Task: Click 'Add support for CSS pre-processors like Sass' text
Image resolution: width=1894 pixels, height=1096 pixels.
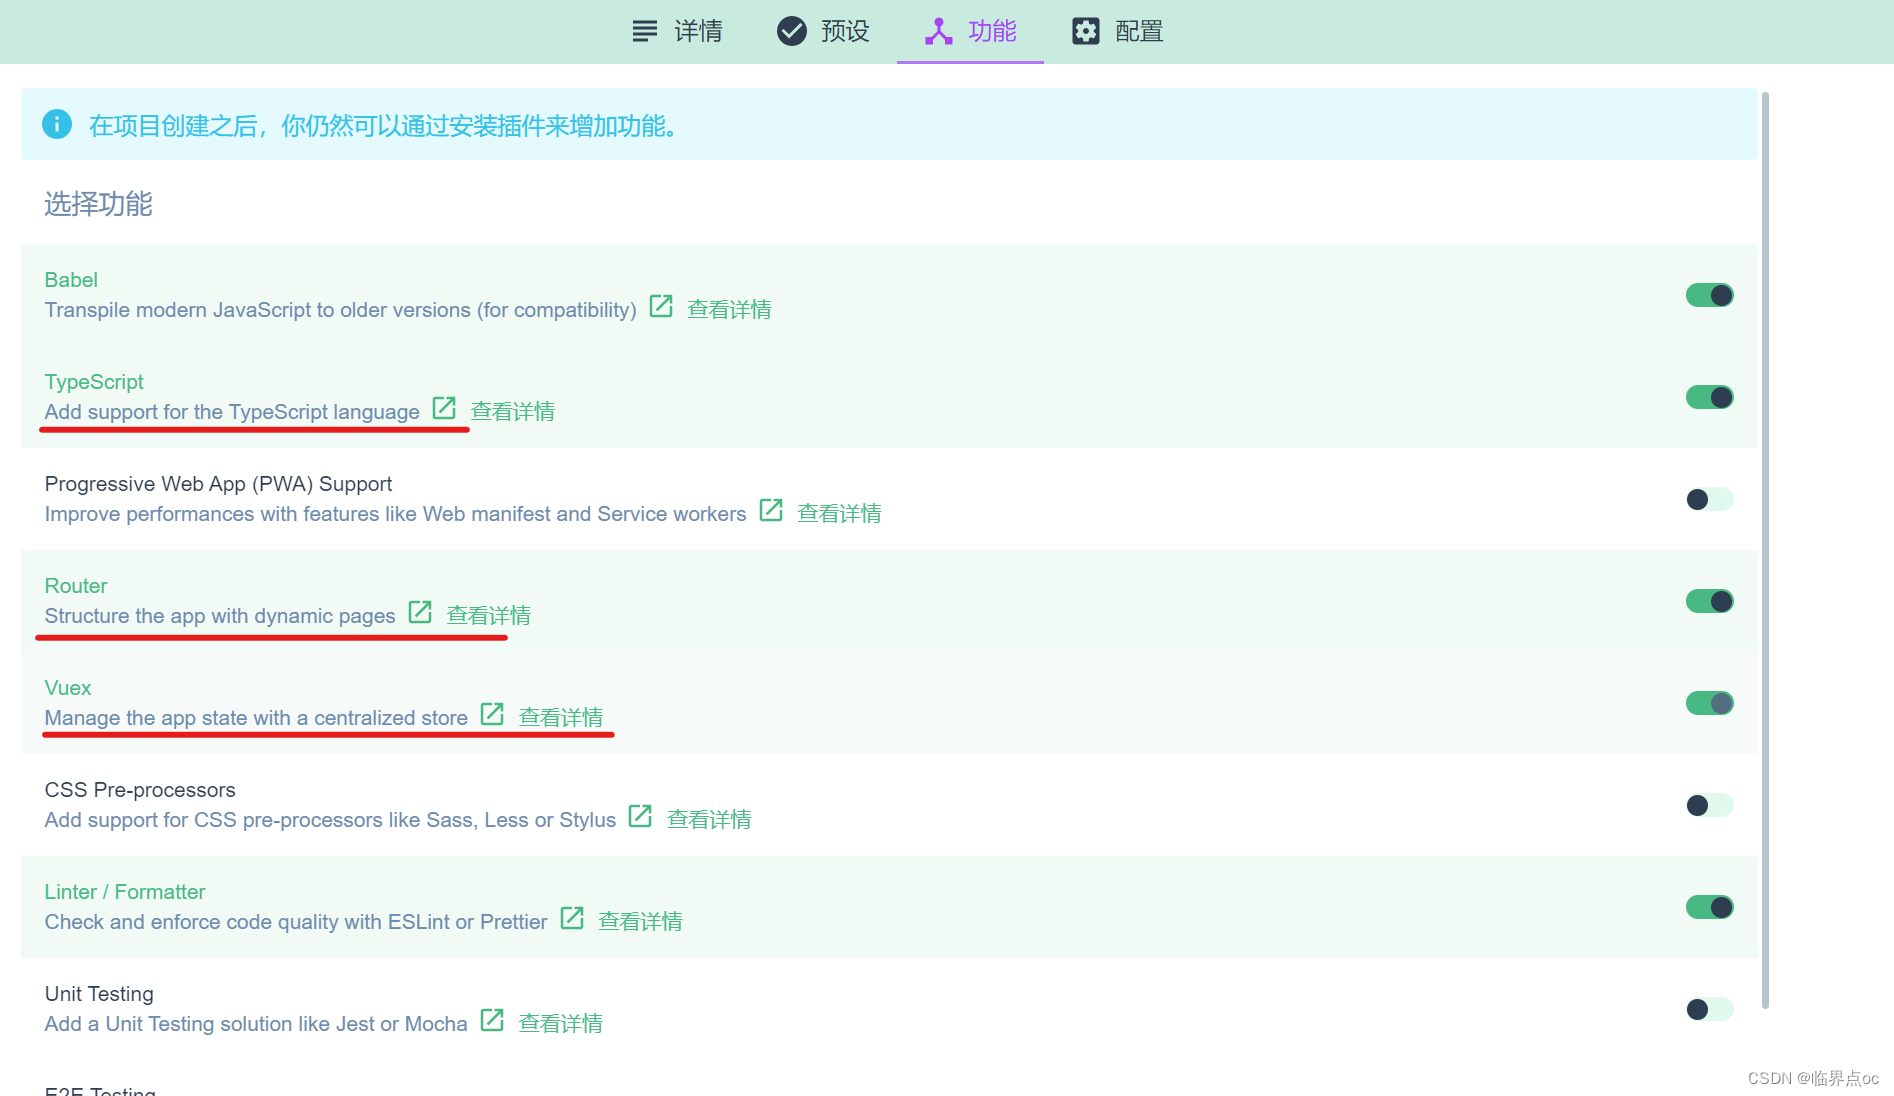Action: (330, 820)
